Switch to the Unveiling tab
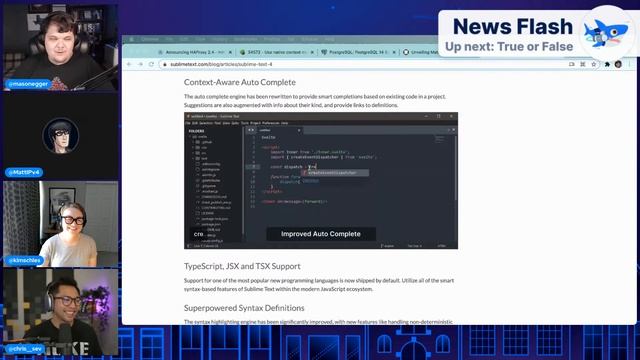 click(x=420, y=52)
